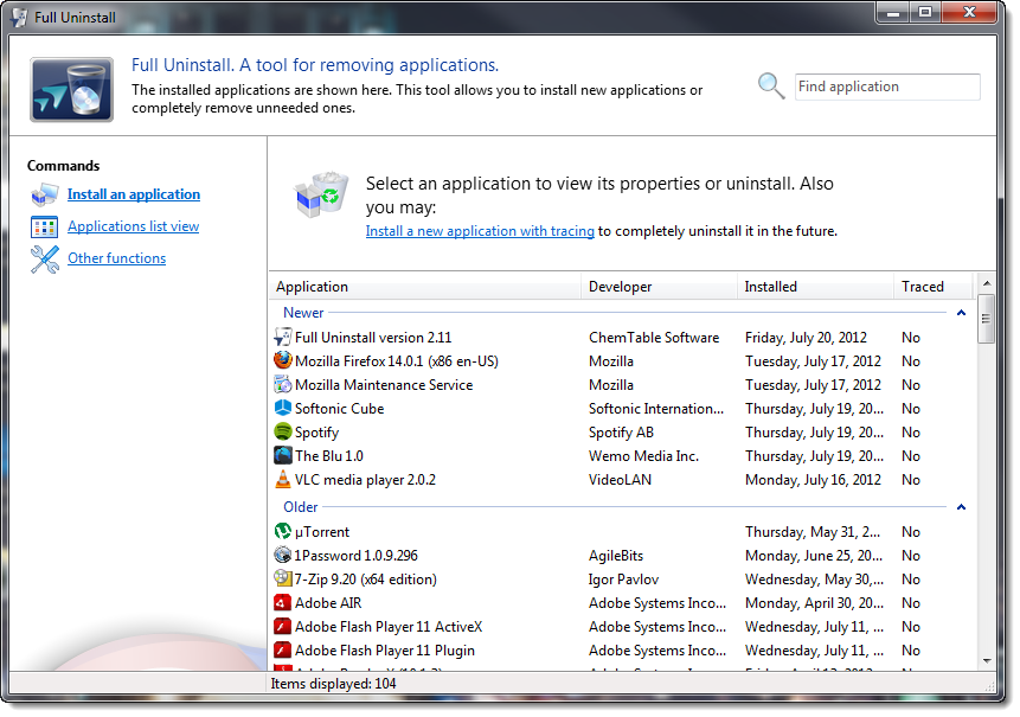Sort by Developer column header
The image size is (1020, 717).
point(659,286)
